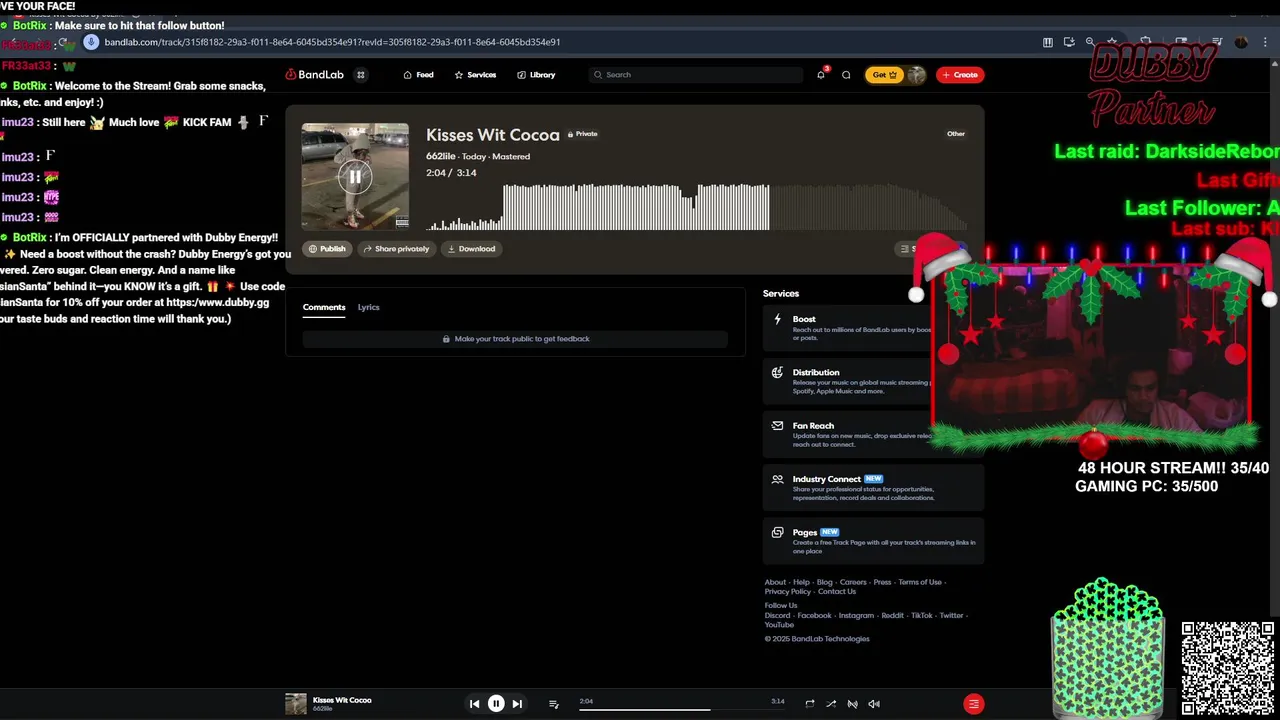Viewport: 1280px width, 720px height.
Task: Follow BandLab on Facebook
Action: point(814,616)
